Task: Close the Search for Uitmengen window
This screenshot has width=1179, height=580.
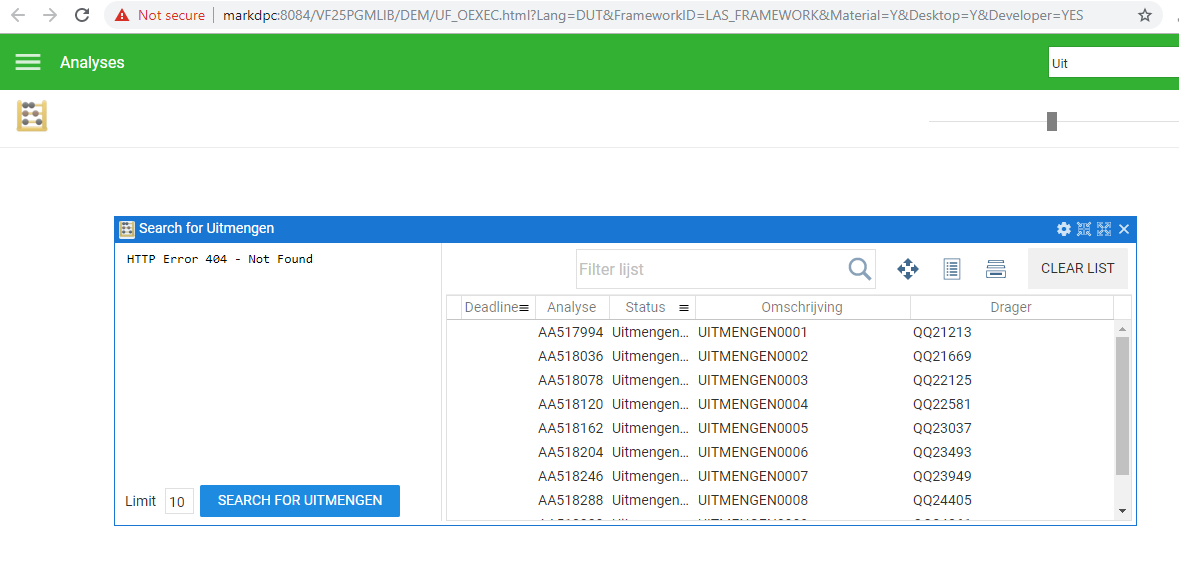Action: pyautogui.click(x=1124, y=229)
